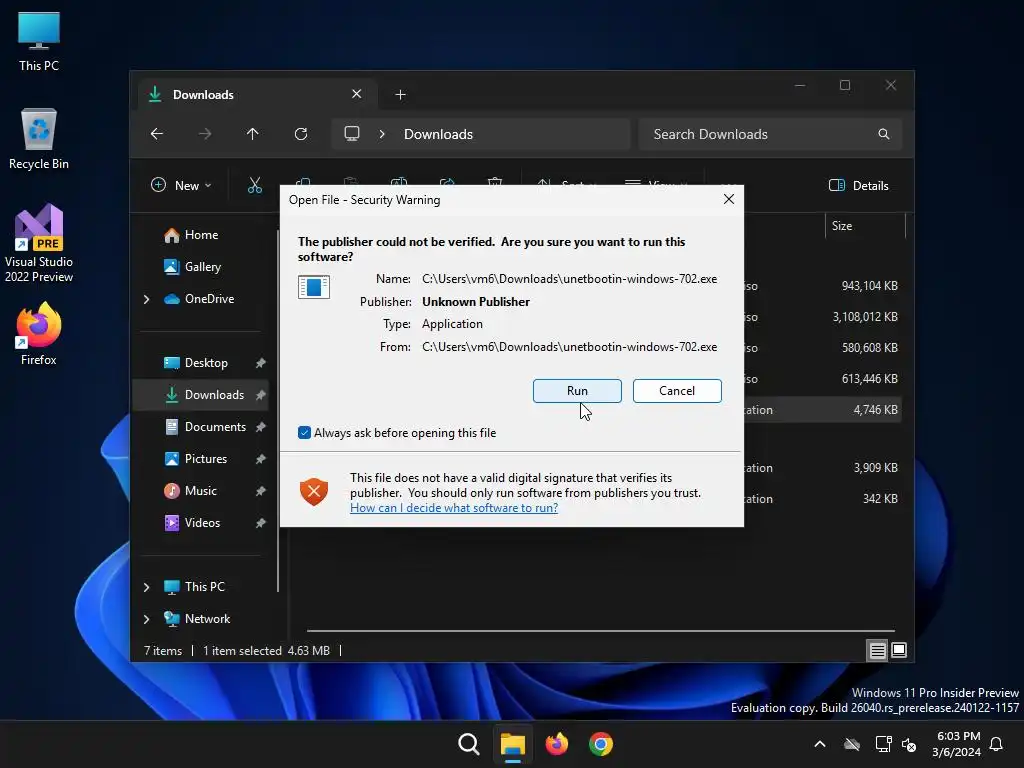Viewport: 1024px width, 768px height.
Task: Go back in File Explorer
Action: (157, 134)
